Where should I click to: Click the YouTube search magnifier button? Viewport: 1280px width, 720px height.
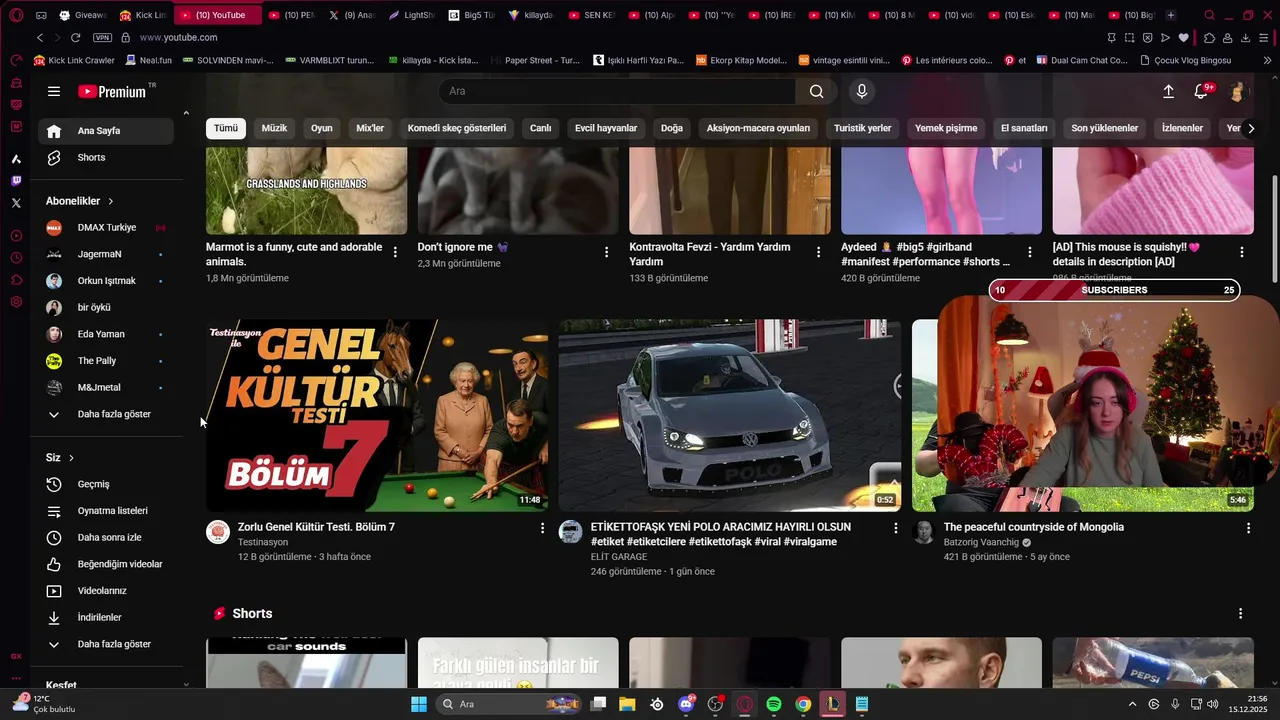[x=817, y=91]
